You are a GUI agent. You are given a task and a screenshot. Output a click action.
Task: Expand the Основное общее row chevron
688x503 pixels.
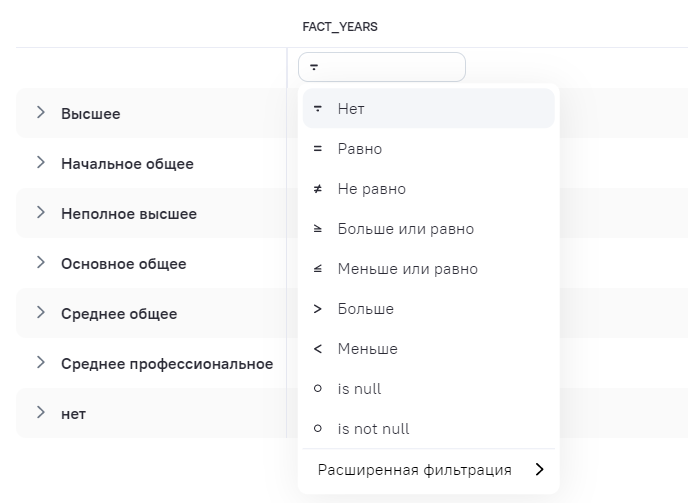click(x=41, y=263)
